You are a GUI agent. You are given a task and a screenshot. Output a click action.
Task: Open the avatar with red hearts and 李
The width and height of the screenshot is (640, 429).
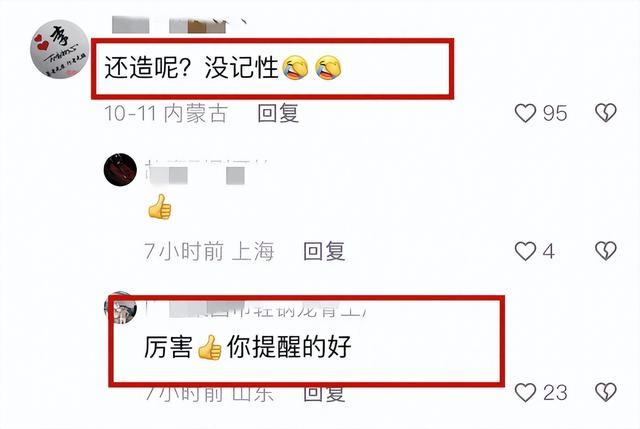tap(60, 49)
